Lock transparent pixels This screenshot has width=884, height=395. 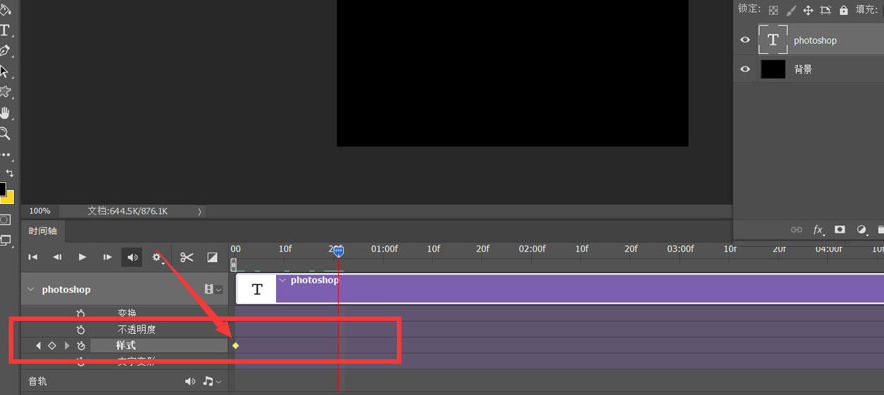point(774,10)
